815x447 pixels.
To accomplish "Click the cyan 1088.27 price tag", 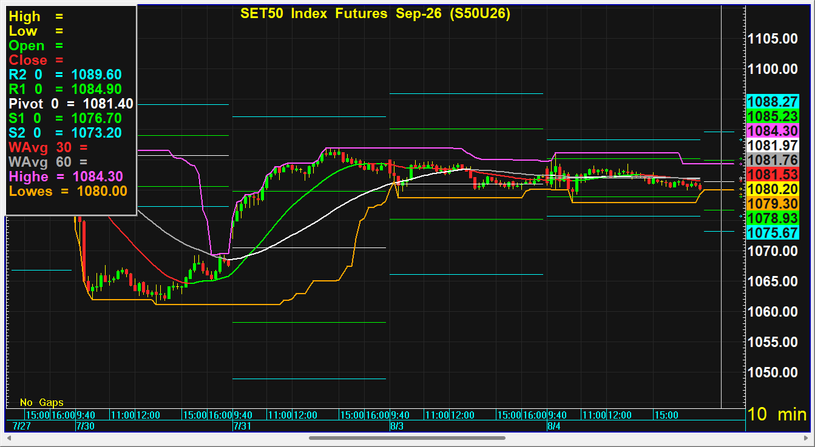I will click(772, 102).
